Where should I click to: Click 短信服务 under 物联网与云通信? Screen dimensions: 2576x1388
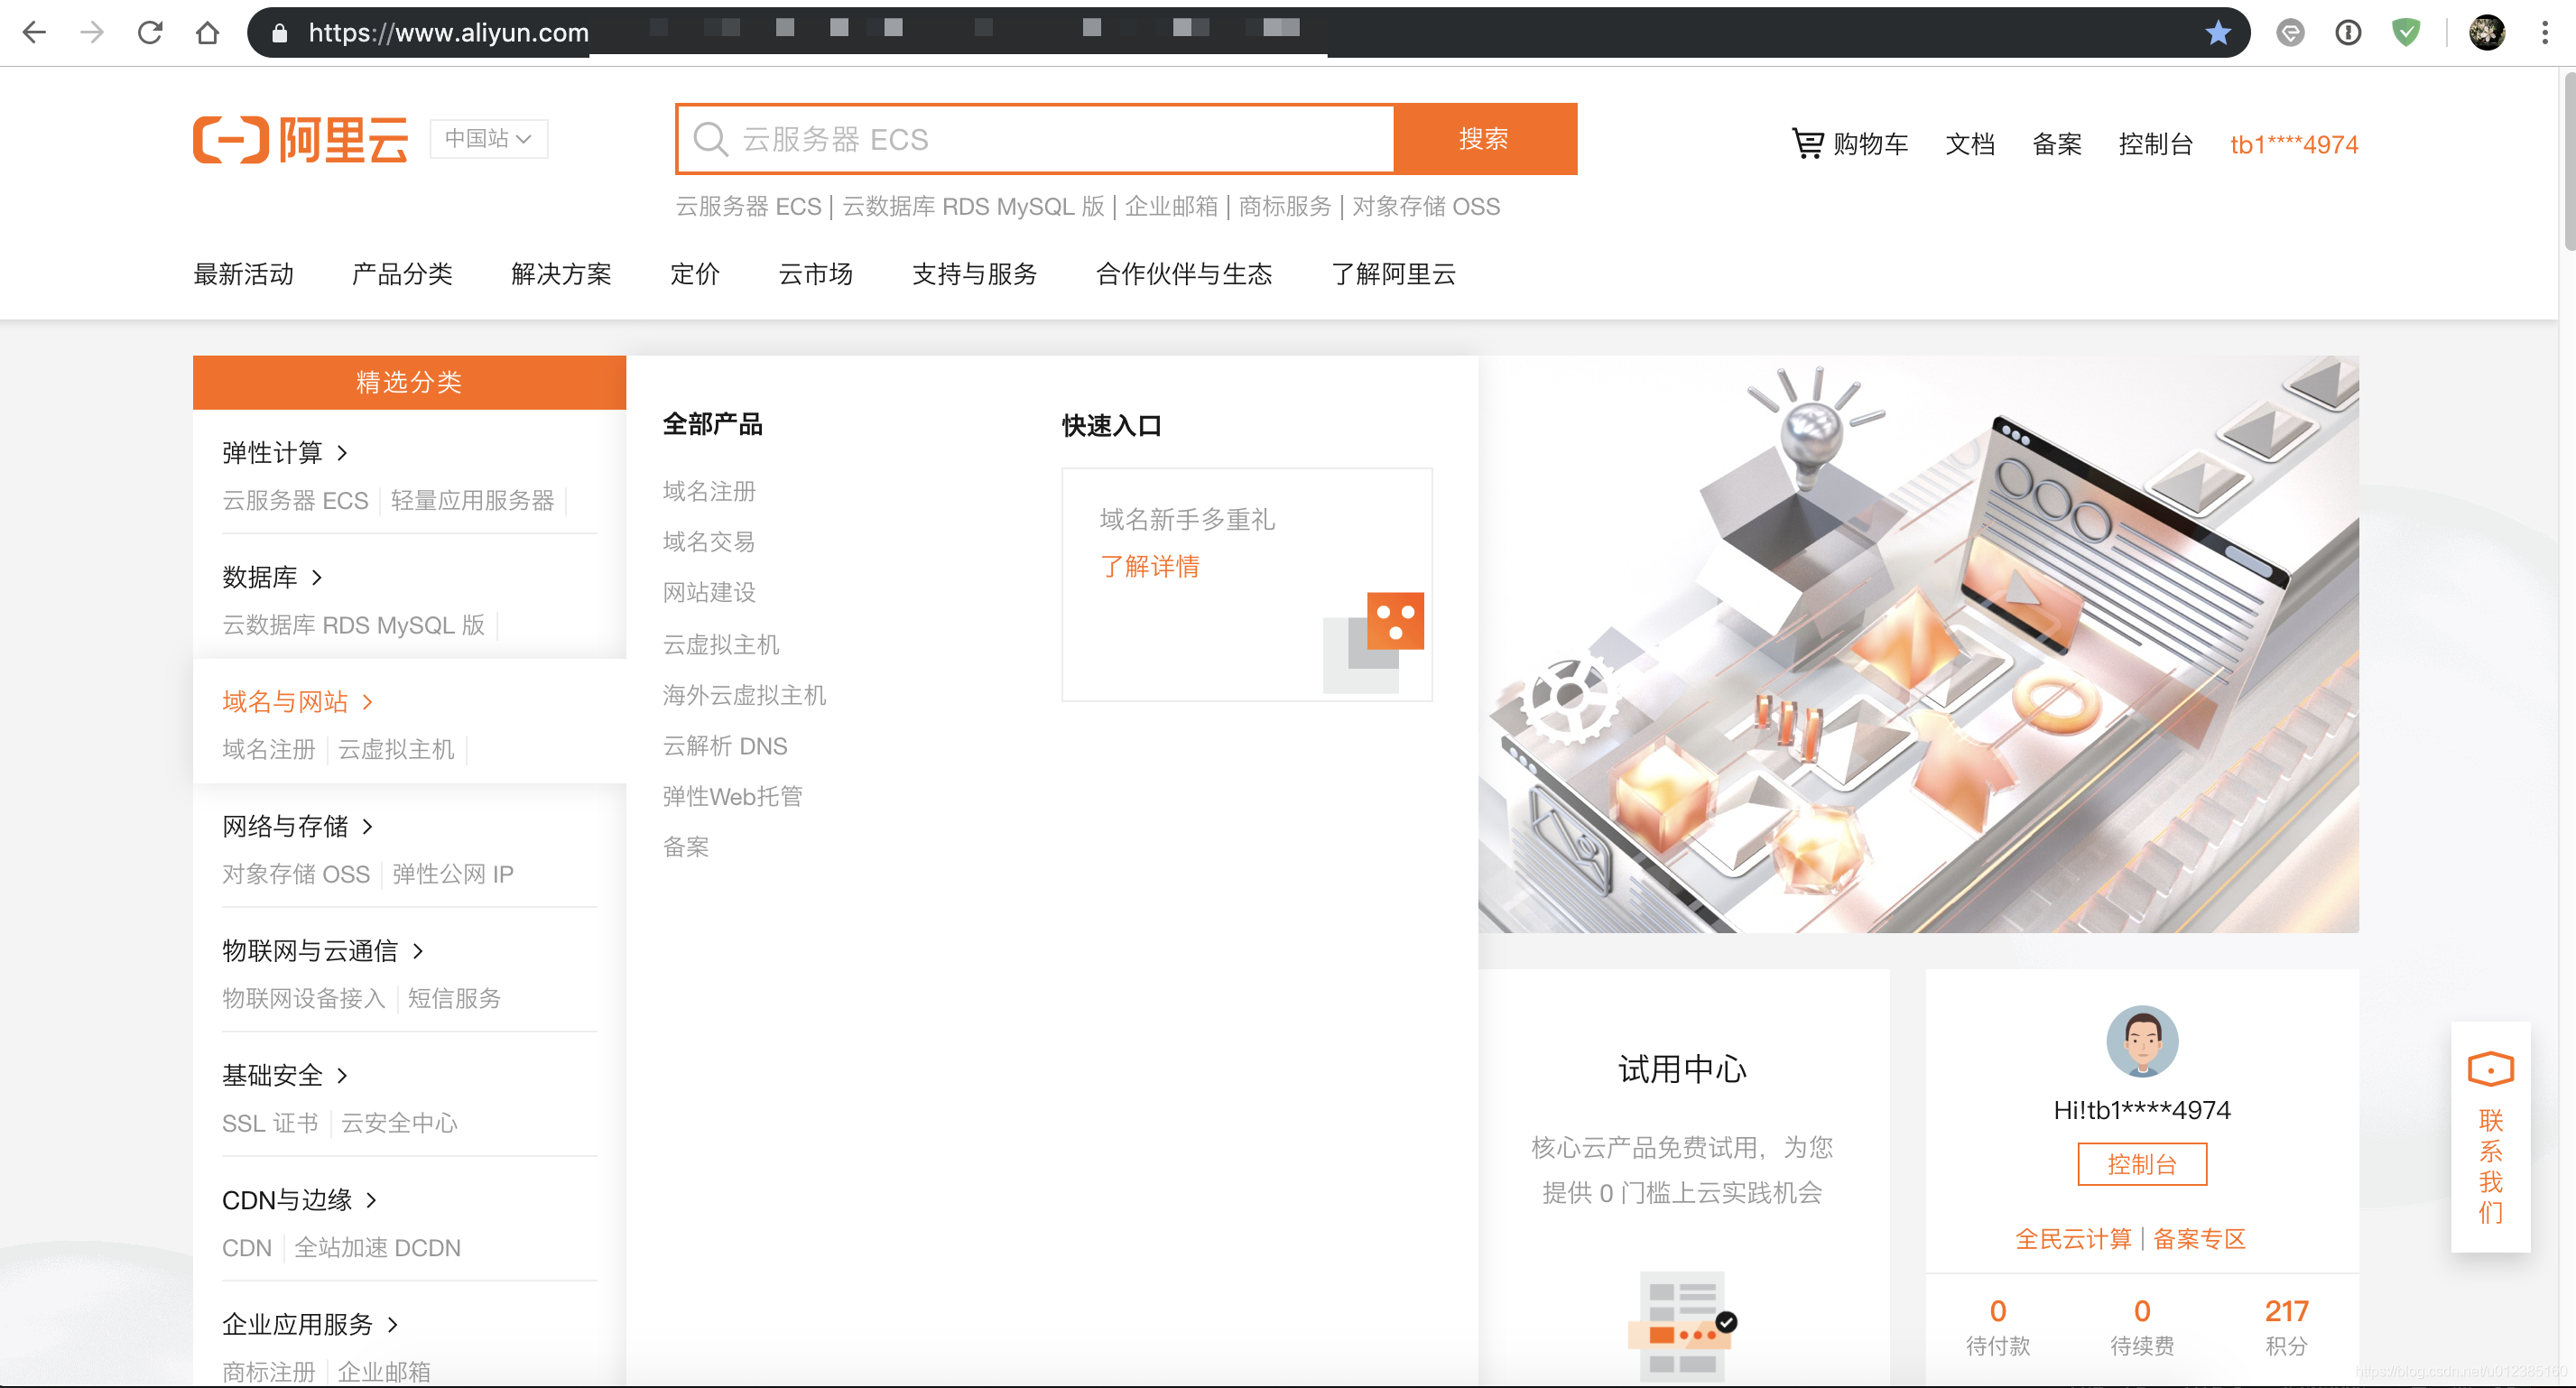[x=454, y=998]
